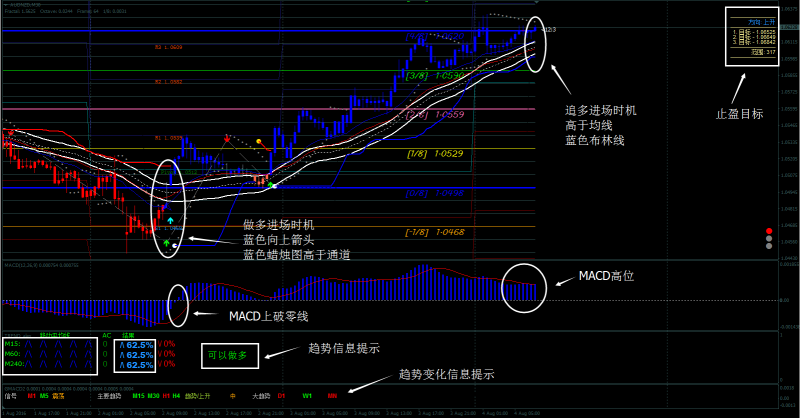
Task: Click the red D1 trend indicator
Action: (x=281, y=396)
